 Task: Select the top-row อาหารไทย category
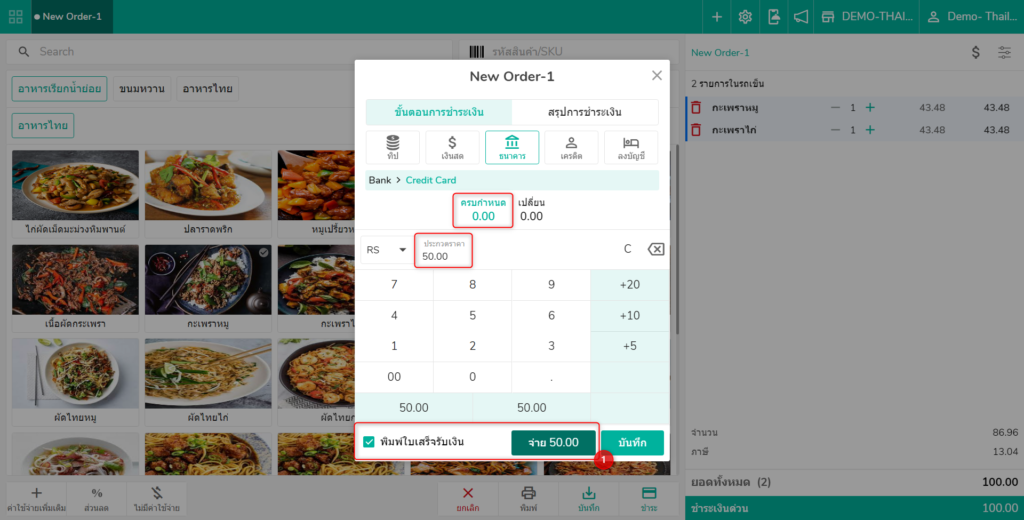click(207, 89)
